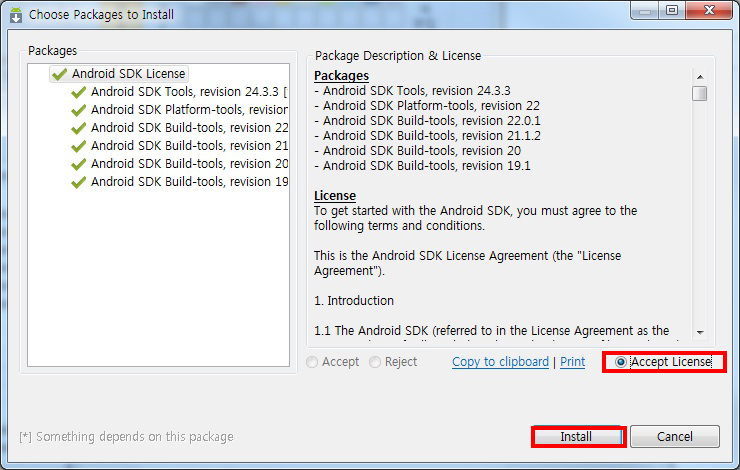Select the Android SDK License tree node
This screenshot has width=740, height=470.
(x=128, y=74)
